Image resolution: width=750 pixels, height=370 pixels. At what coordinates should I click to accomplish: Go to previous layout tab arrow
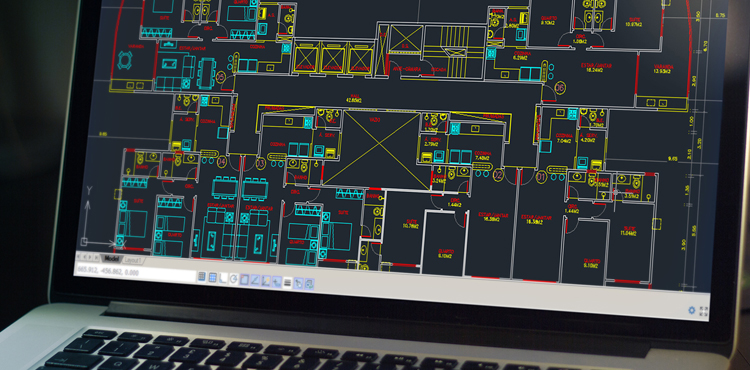[x=85, y=257]
